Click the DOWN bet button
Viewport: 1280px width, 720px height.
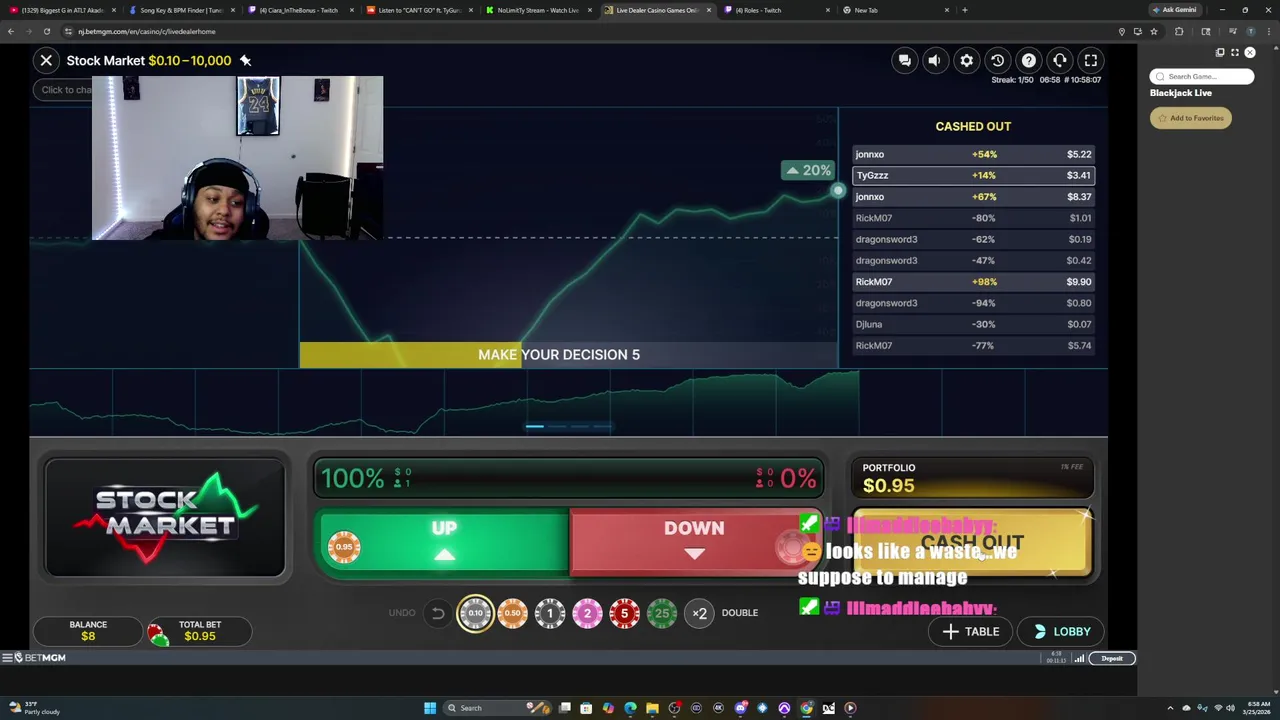[694, 542]
